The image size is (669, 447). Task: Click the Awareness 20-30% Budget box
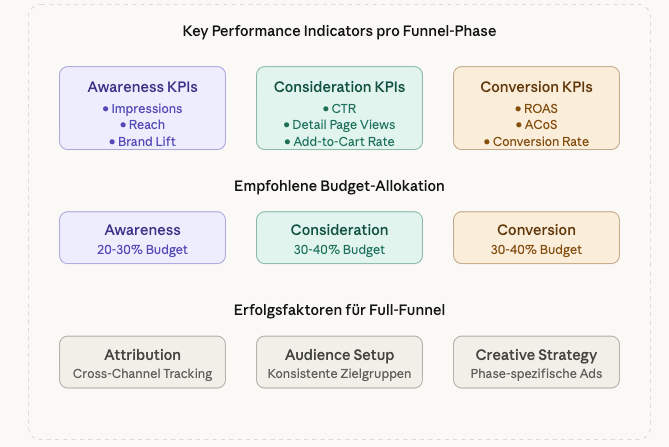142,238
